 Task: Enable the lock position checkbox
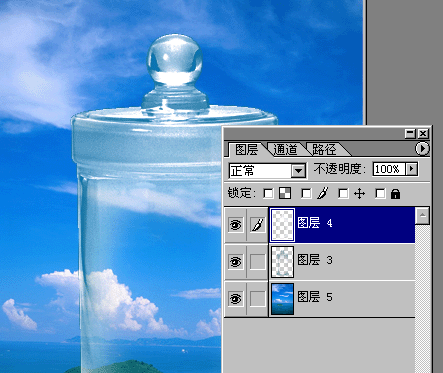(343, 193)
